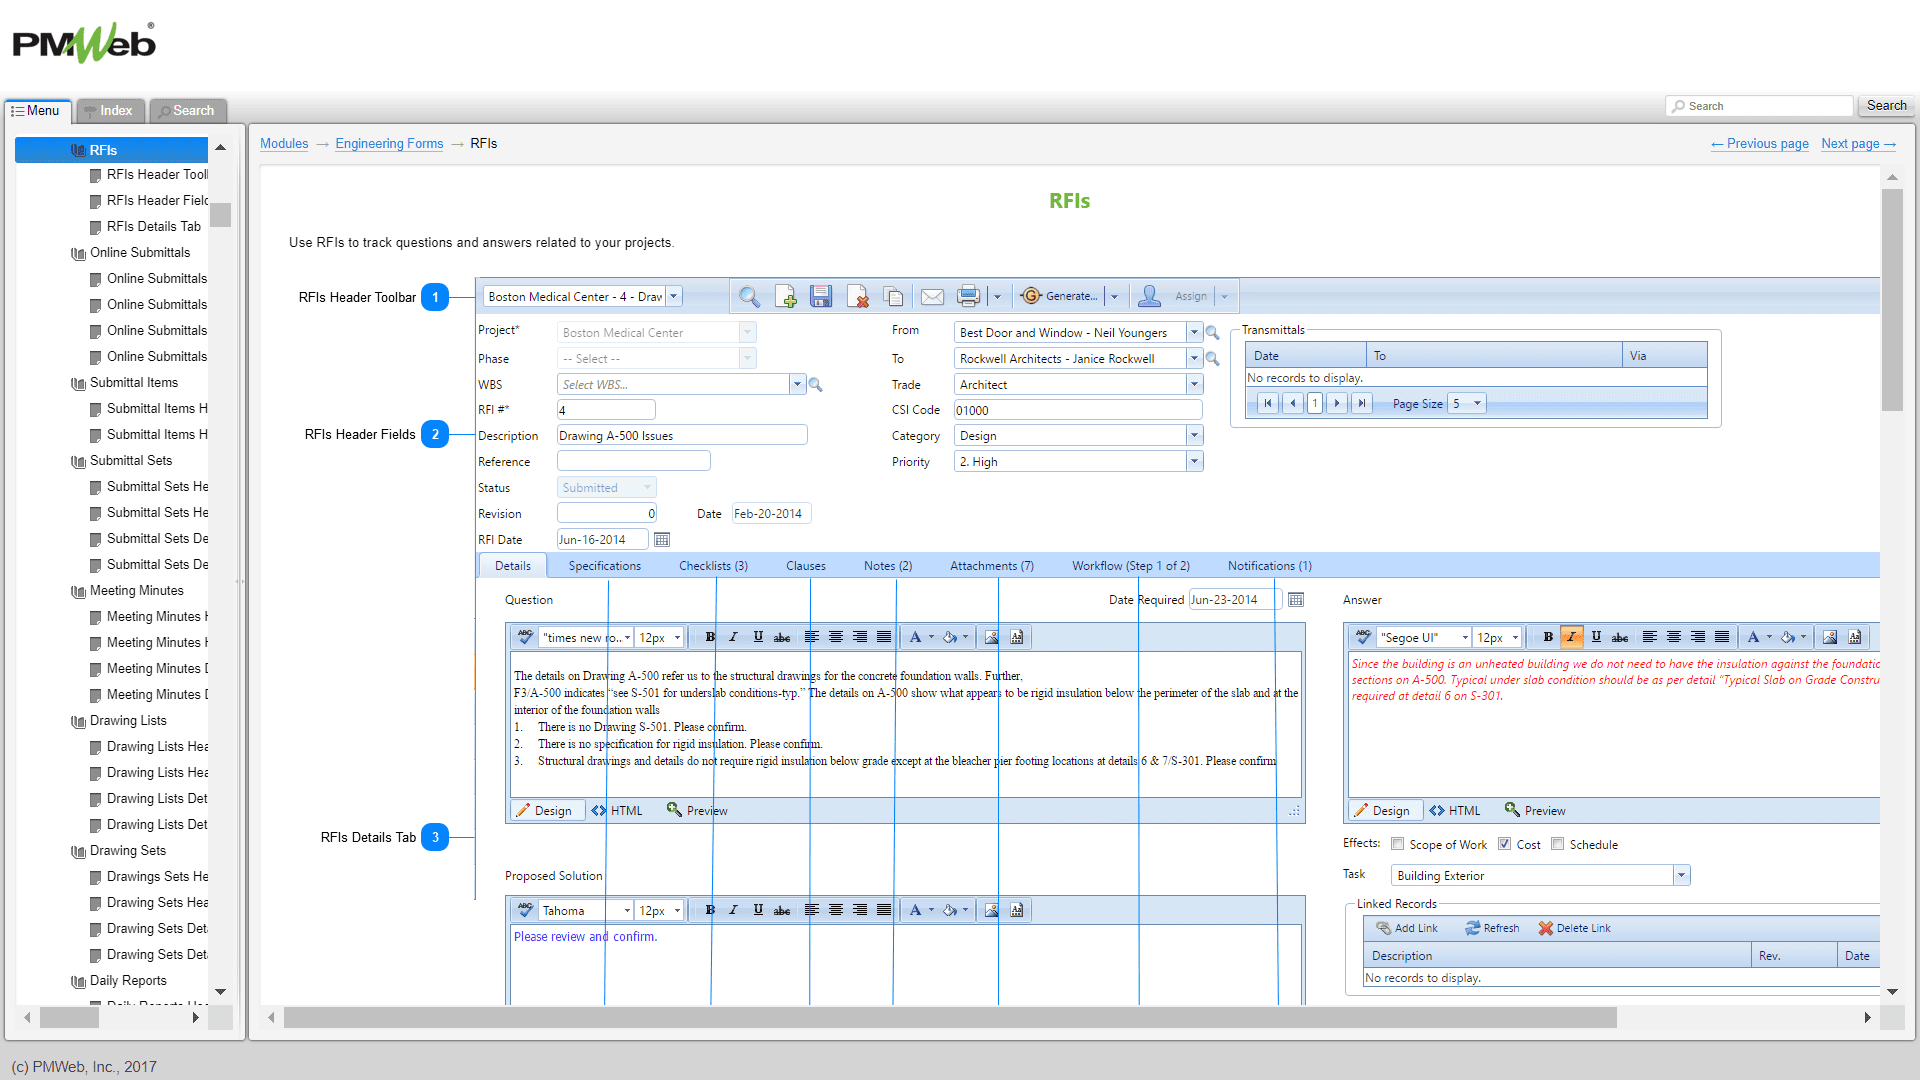The height and width of the screenshot is (1080, 1920).
Task: Click Add Link in Linked Records
Action: 1406,928
